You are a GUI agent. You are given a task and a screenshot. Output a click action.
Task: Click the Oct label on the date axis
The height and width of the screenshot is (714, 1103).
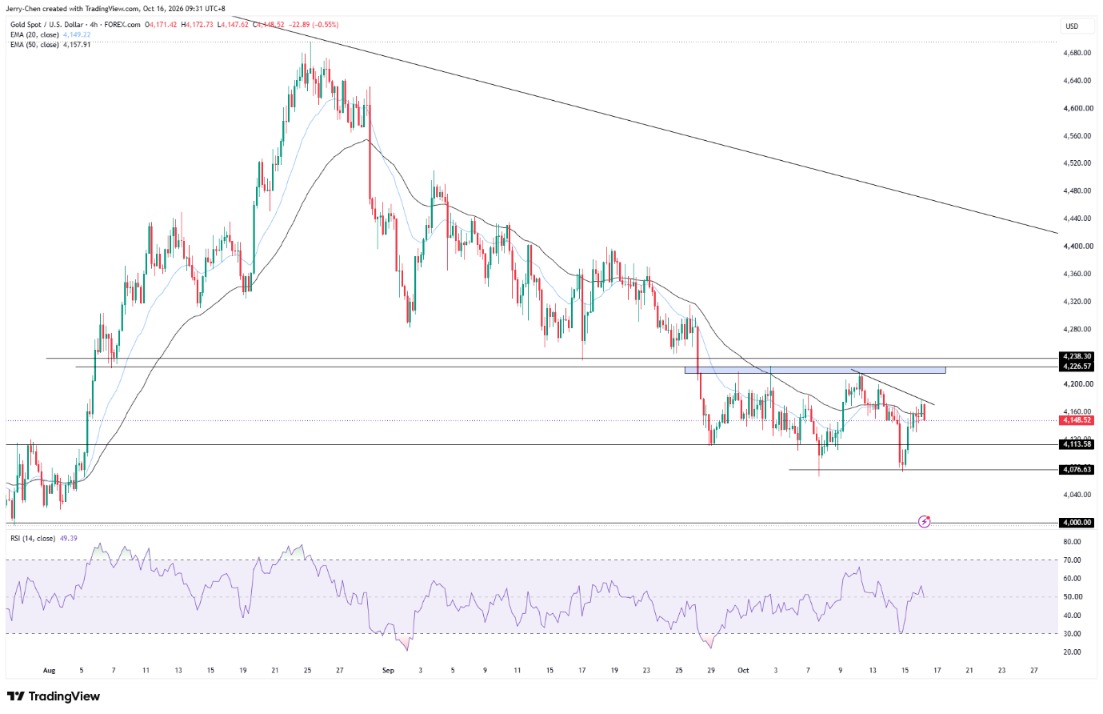[744, 670]
